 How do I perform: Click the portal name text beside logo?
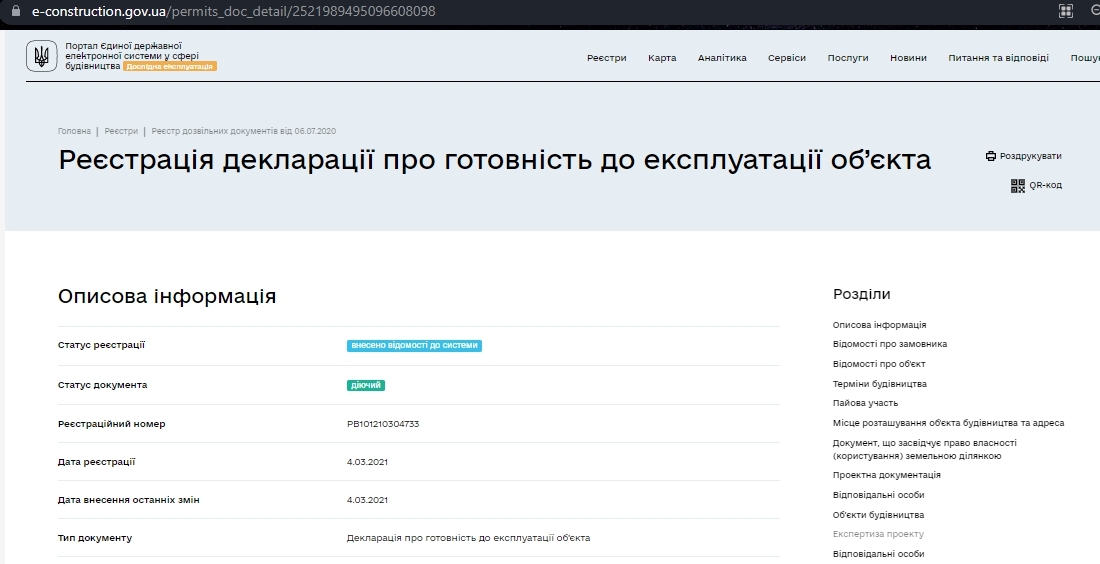click(132, 55)
